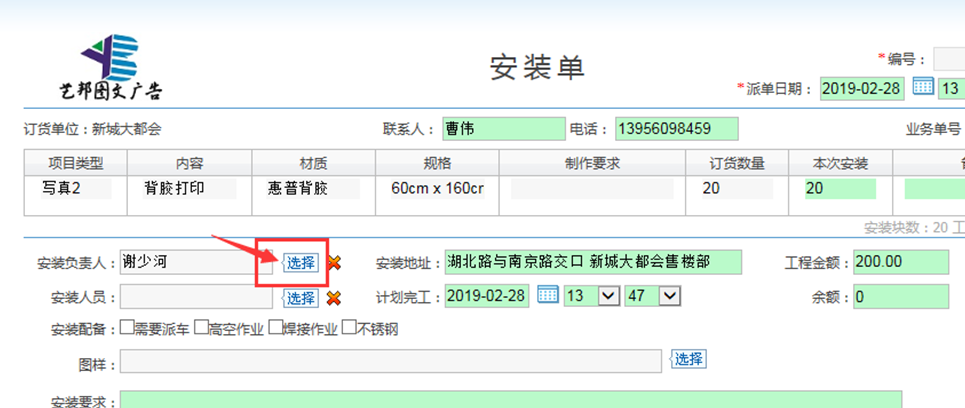Viewport: 965px width, 408px height.
Task: Click the 选择 button beside 图样 field
Action: point(688,359)
